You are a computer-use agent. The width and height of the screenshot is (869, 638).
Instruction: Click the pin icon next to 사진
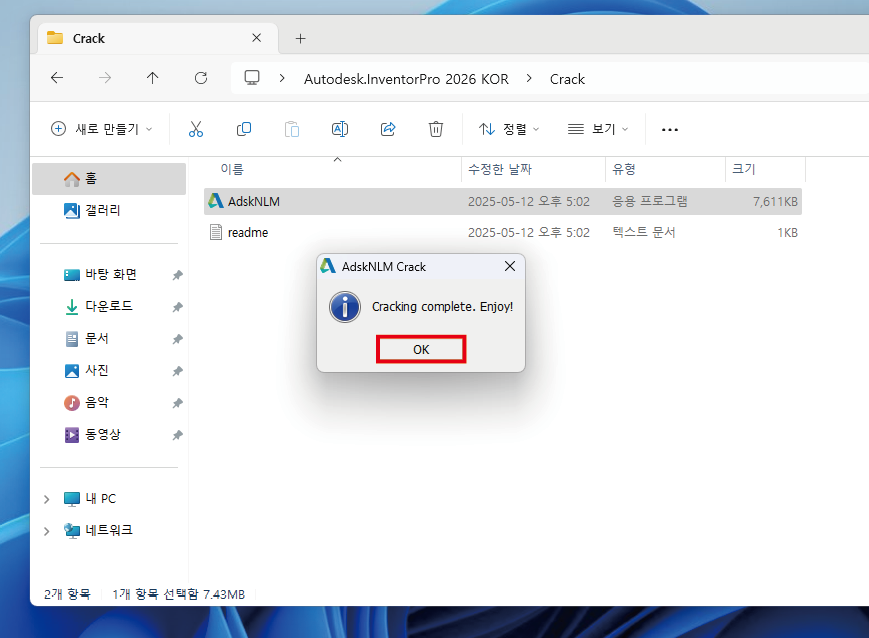coord(177,371)
